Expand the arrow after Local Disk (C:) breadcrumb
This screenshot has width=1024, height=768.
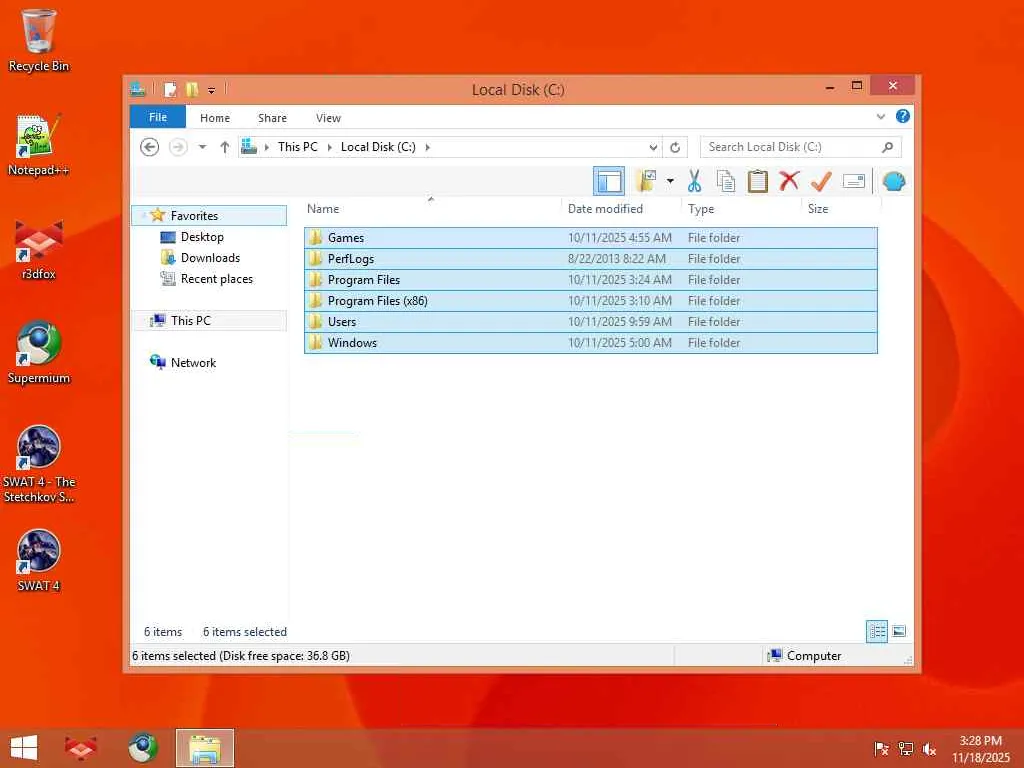(x=428, y=148)
